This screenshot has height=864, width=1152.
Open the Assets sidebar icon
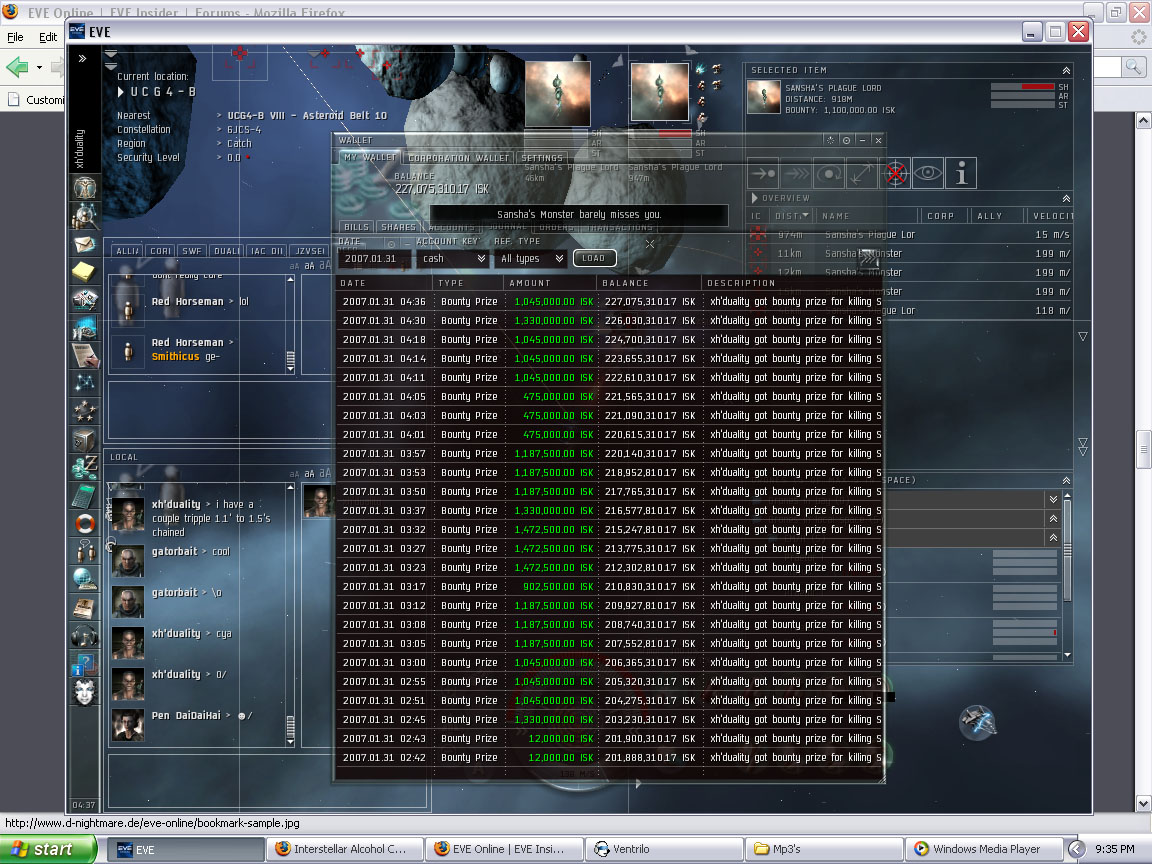pos(84,299)
